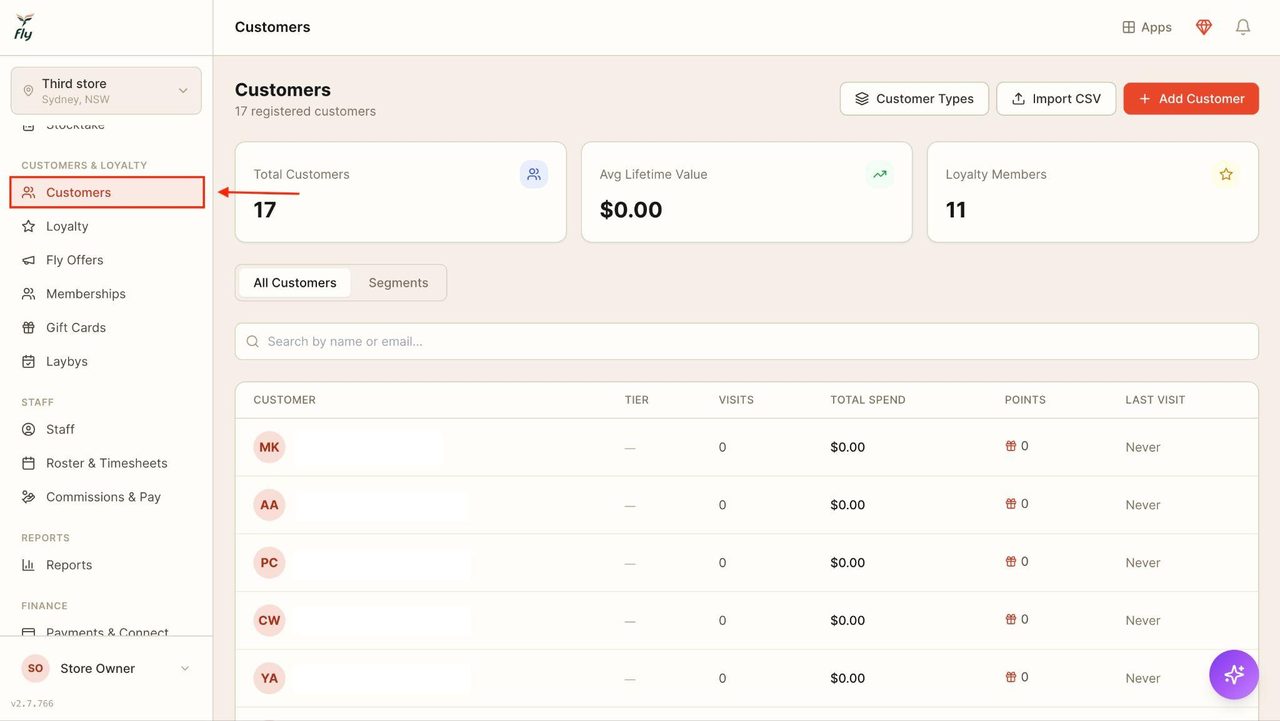Image resolution: width=1280 pixels, height=721 pixels.
Task: Click the Loyalty Members value 11
Action: [x=956, y=210]
